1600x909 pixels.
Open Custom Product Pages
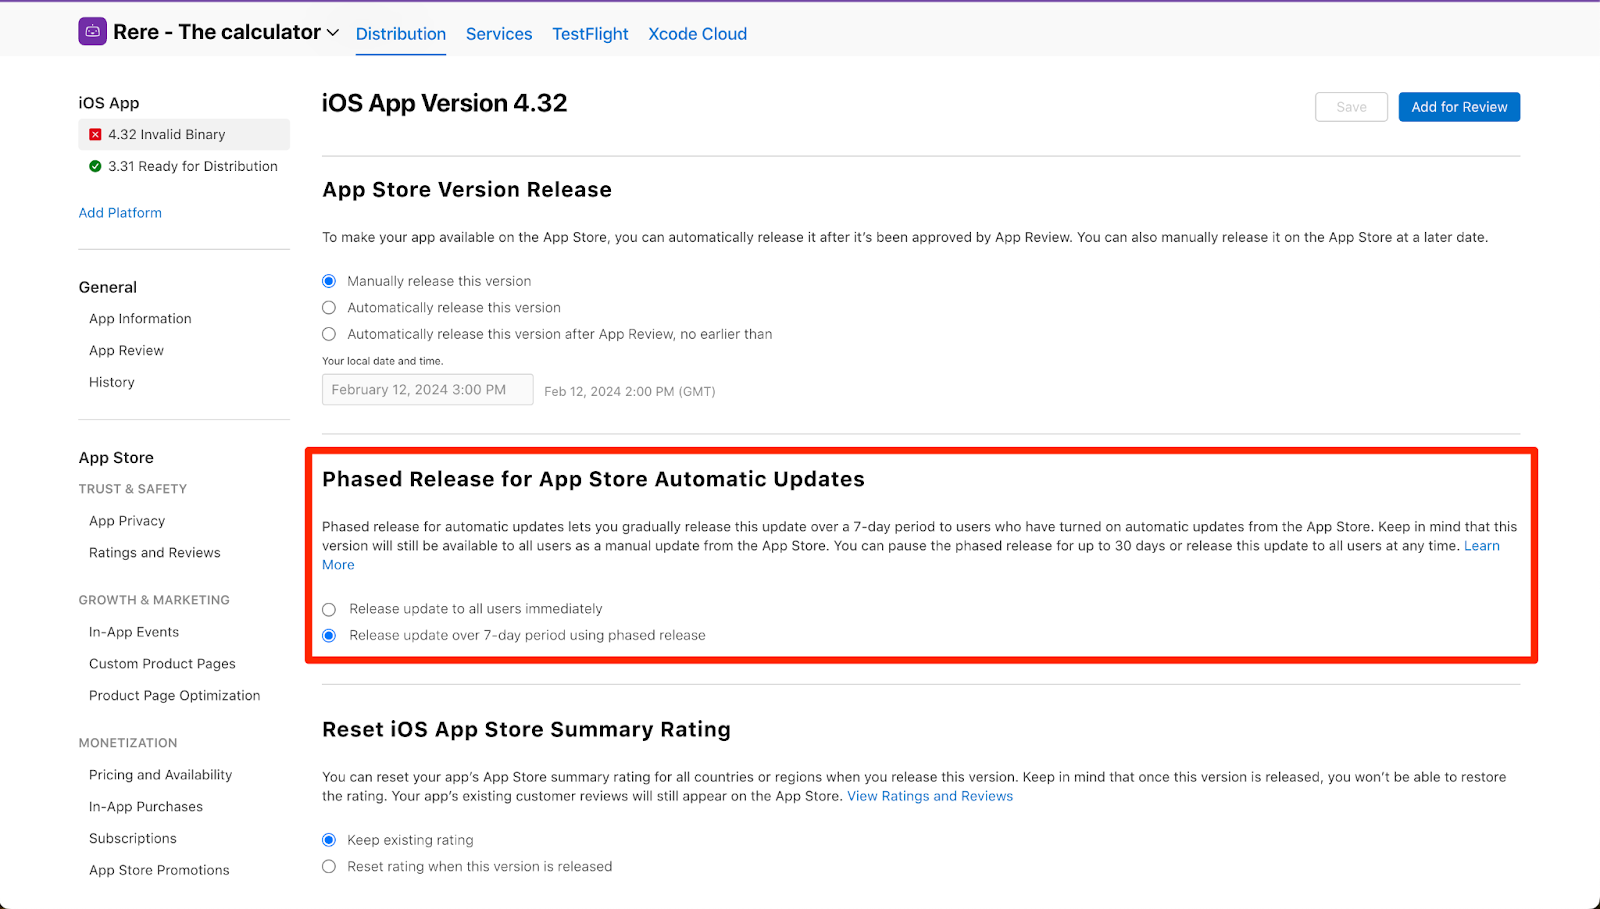pyautogui.click(x=162, y=663)
